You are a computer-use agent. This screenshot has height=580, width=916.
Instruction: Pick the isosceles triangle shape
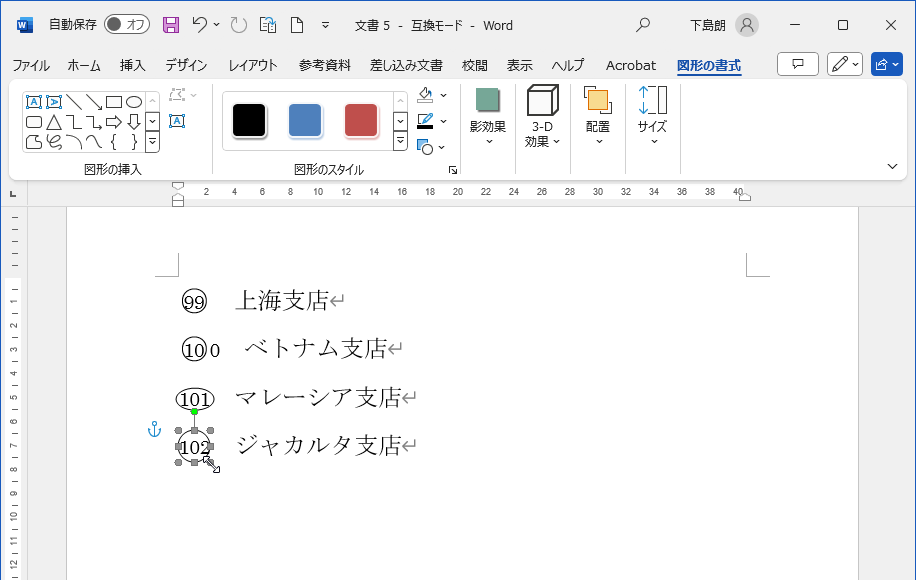[53, 122]
